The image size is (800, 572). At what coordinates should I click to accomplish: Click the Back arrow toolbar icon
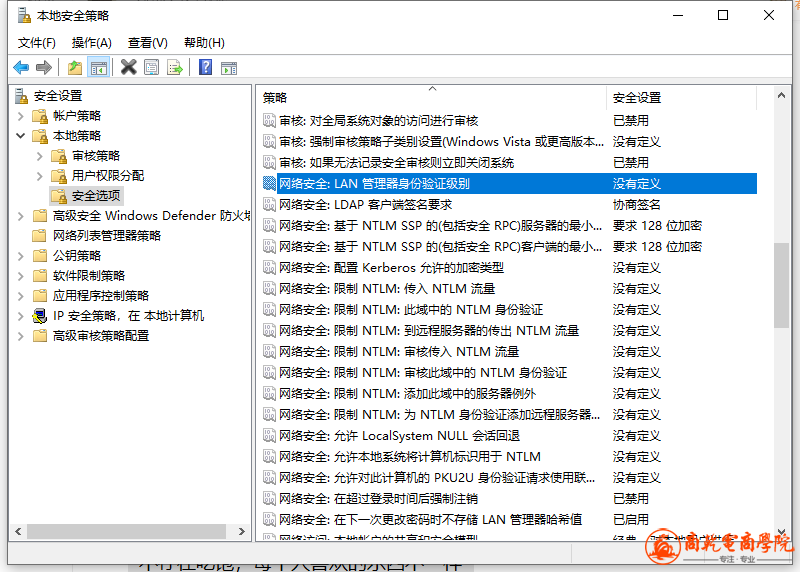tap(21, 67)
